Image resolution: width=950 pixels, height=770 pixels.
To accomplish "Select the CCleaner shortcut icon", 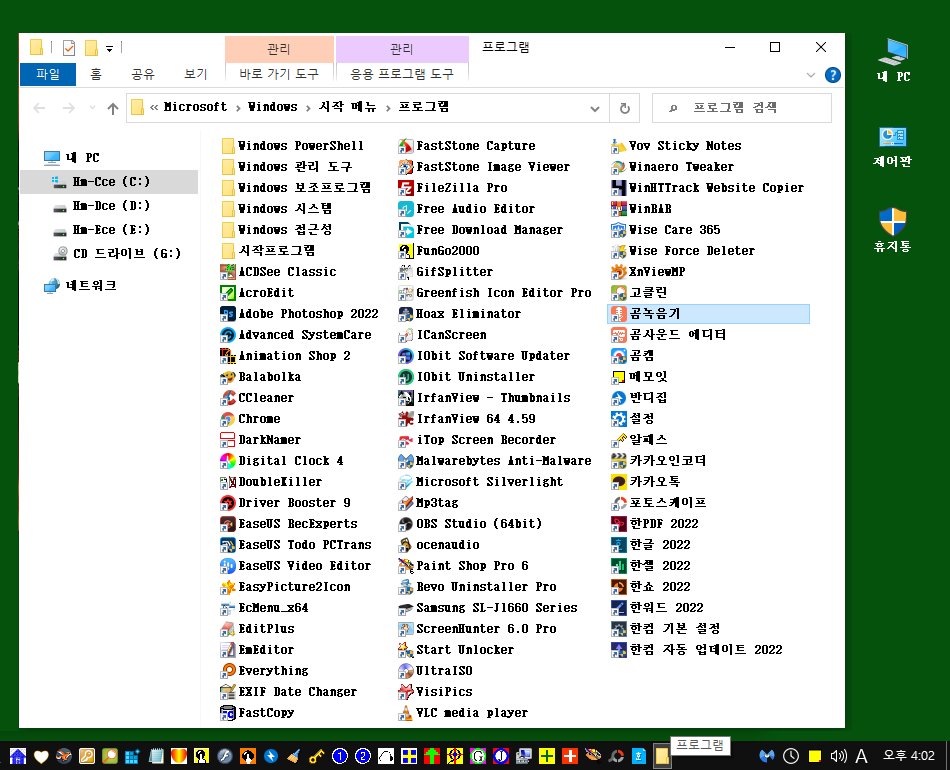I will coord(228,398).
